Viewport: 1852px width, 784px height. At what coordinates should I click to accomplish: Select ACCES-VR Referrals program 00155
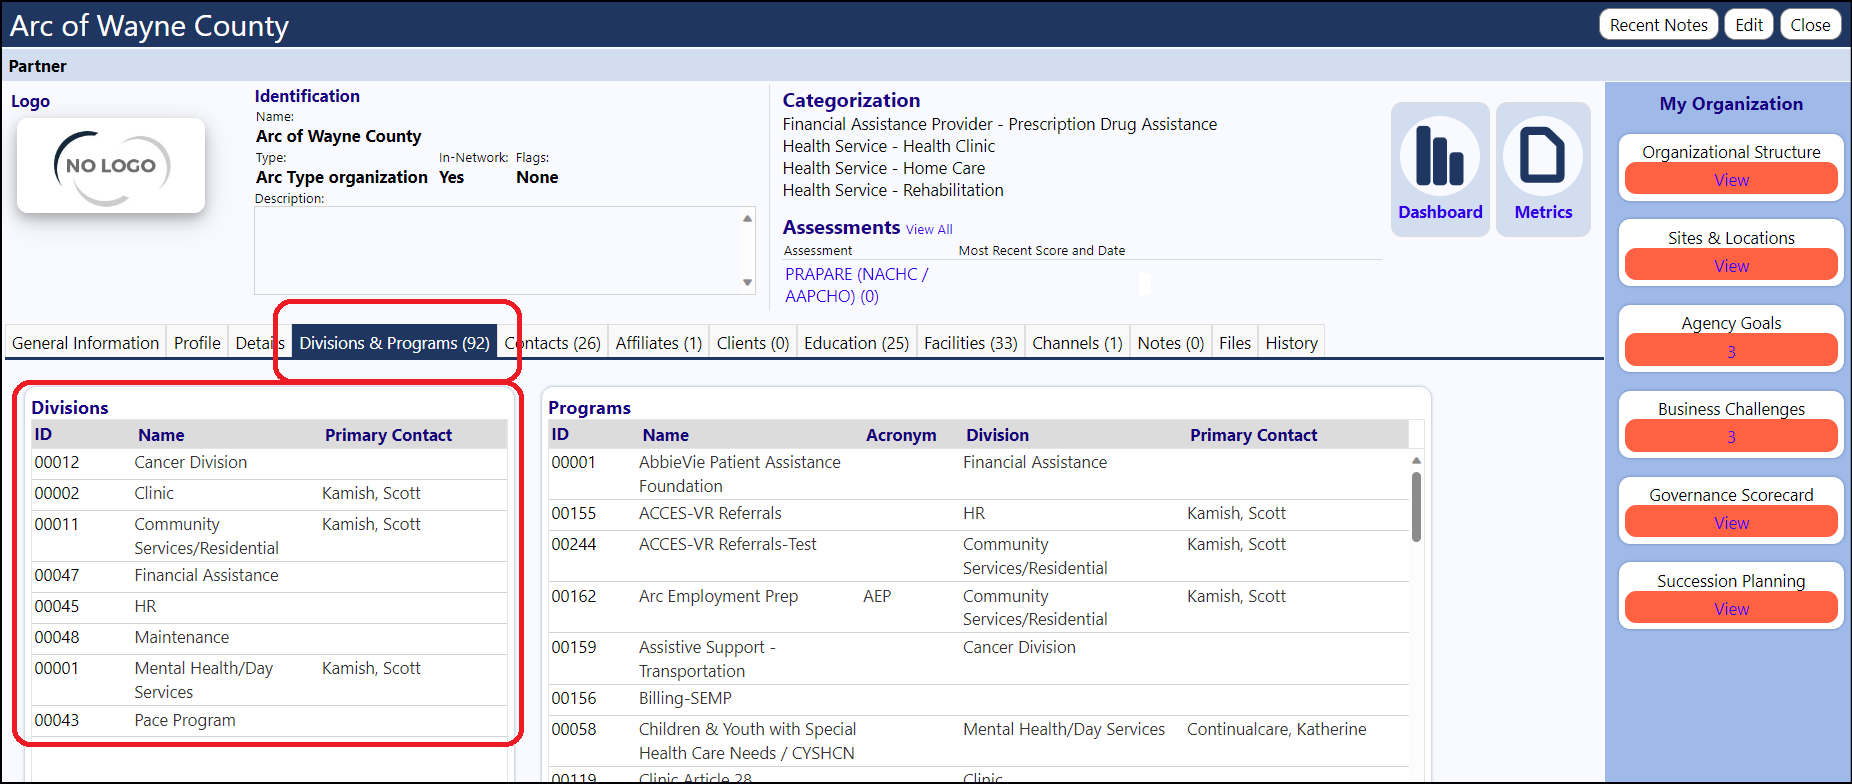pyautogui.click(x=979, y=514)
